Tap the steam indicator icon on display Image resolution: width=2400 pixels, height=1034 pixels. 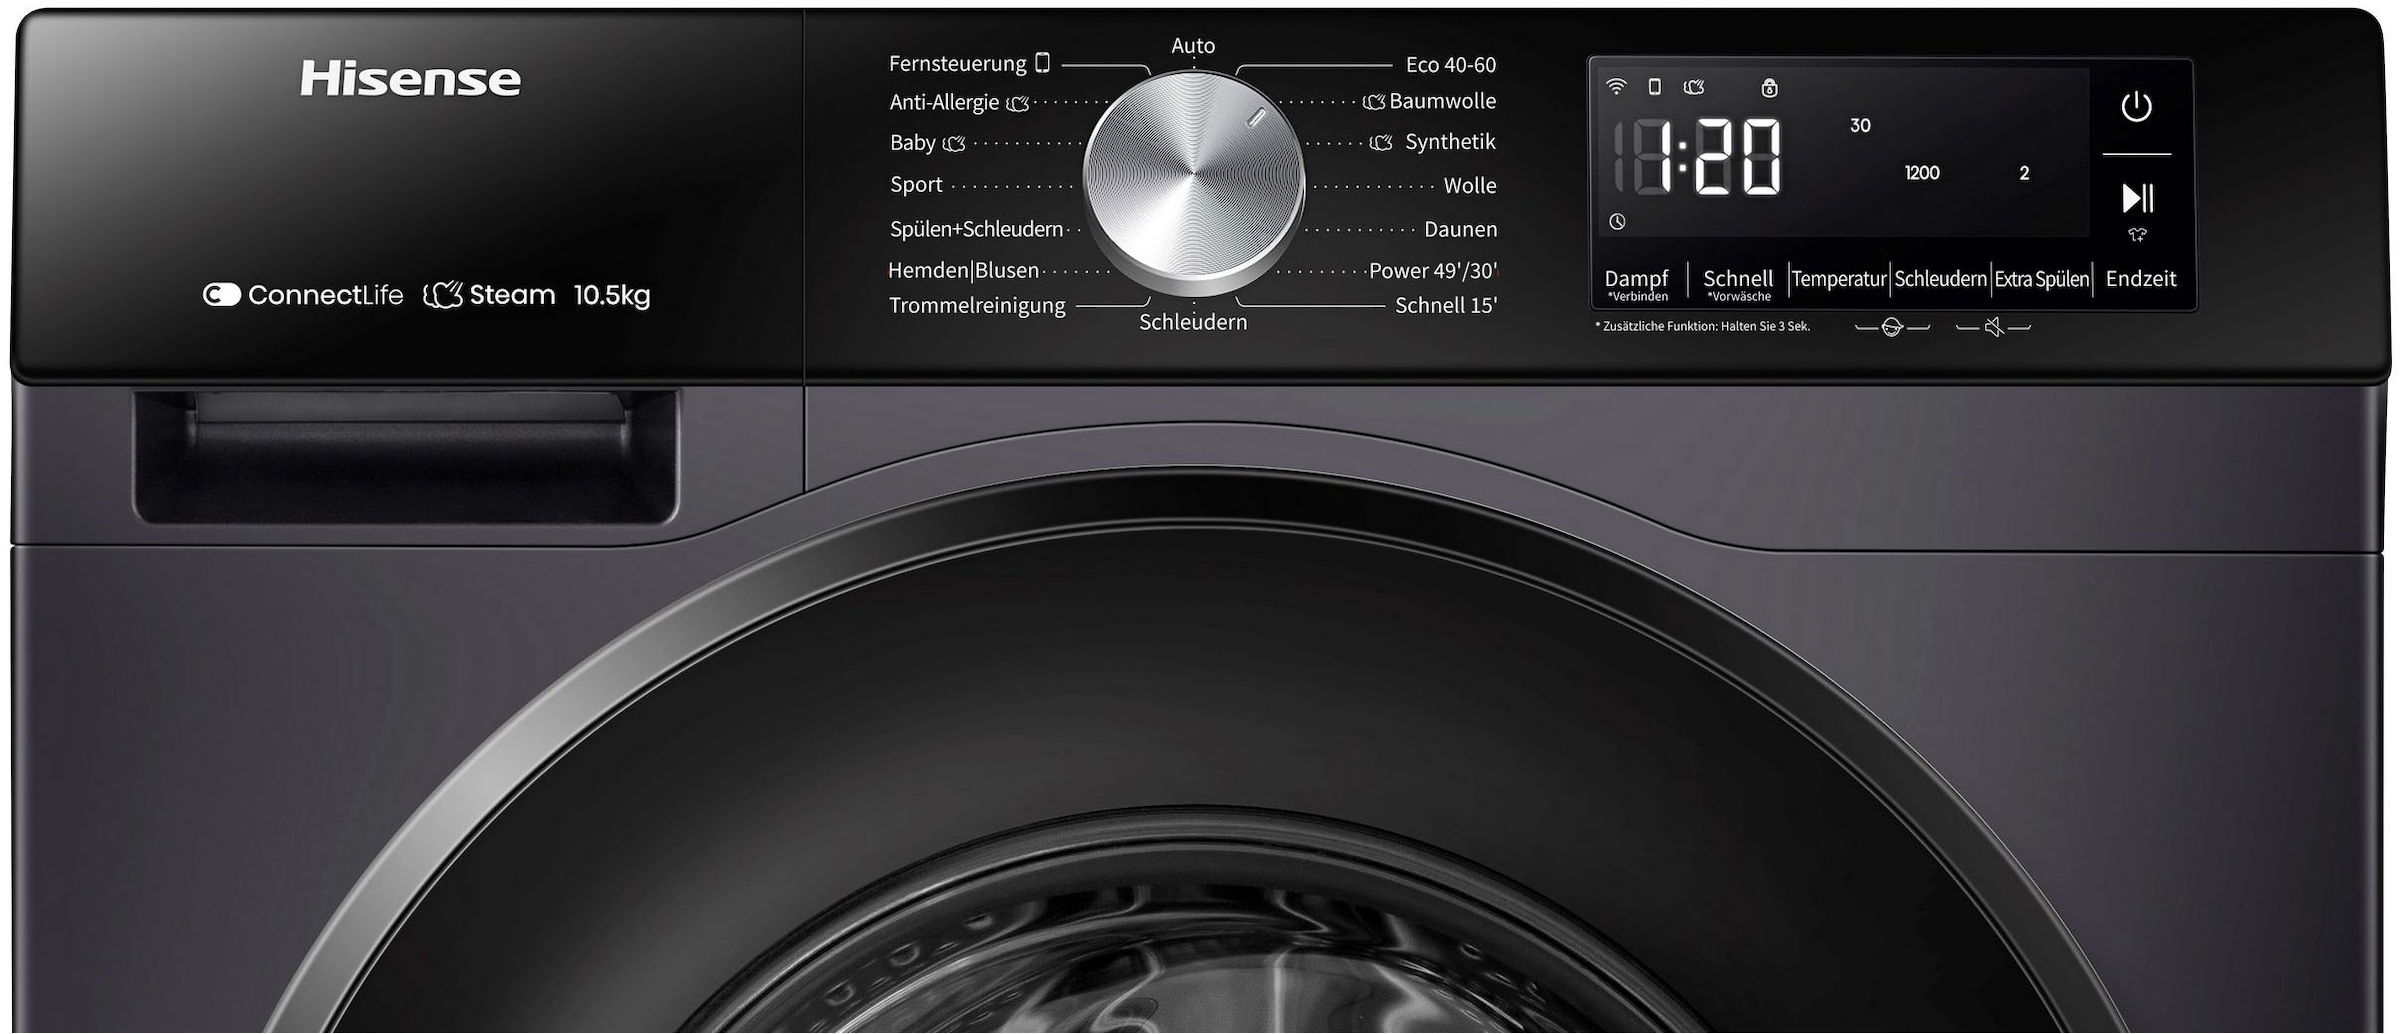[x=1695, y=86]
